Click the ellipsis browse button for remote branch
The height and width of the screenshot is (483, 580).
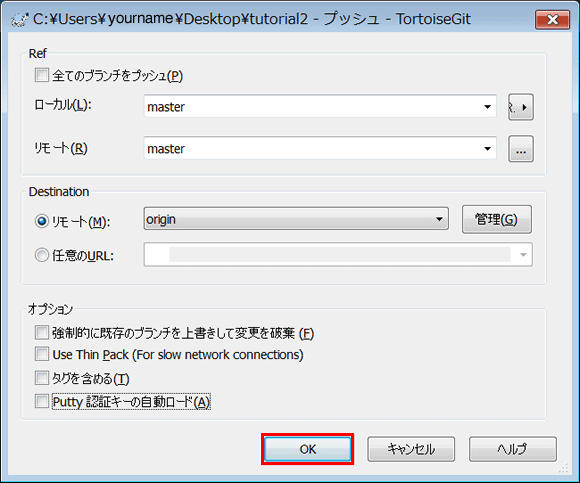521,149
